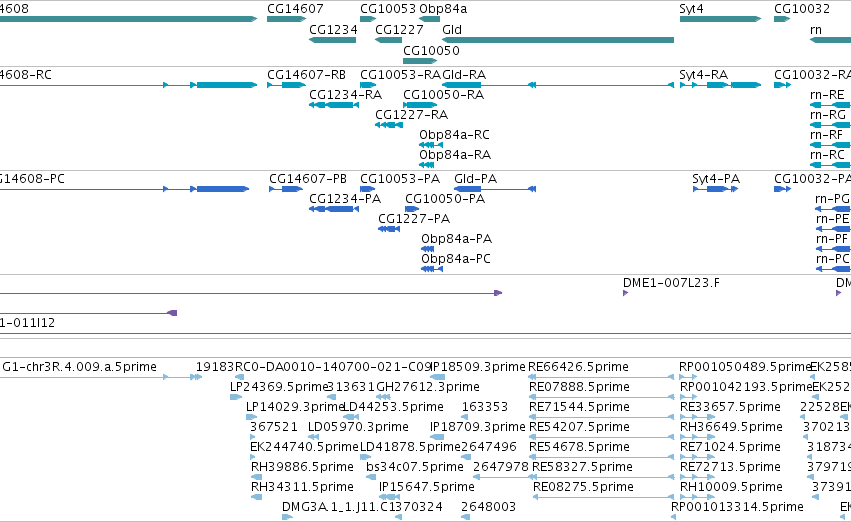
Task: Click the DME1-007L23.F clone label
Action: pyautogui.click(x=671, y=283)
